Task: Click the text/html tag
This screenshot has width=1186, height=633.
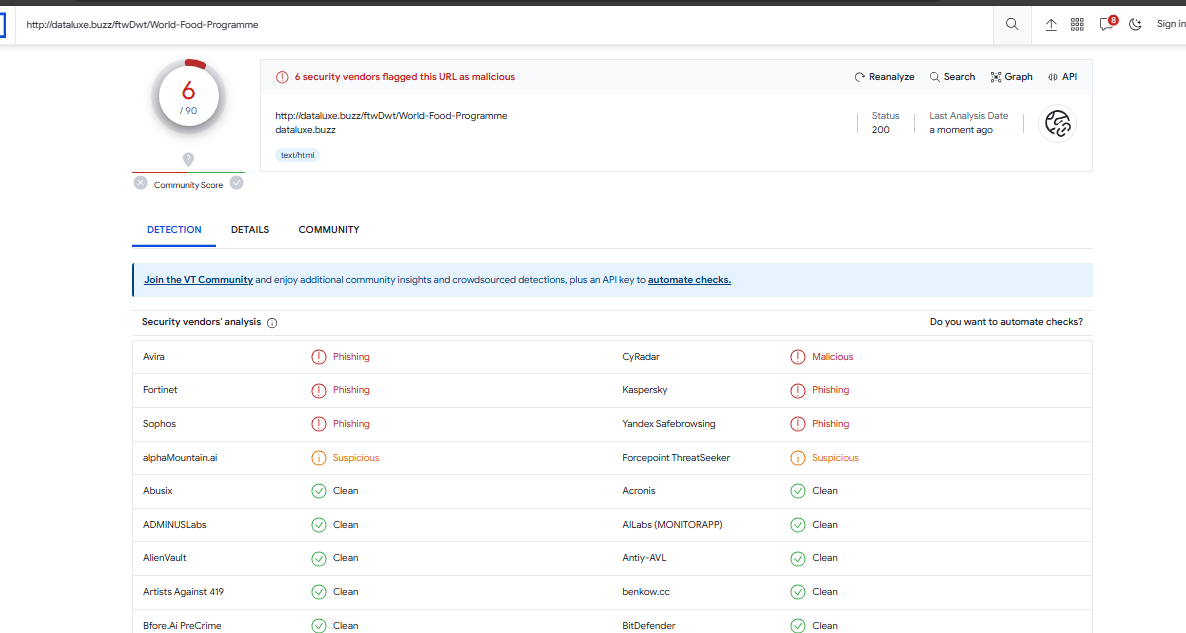Action: tap(297, 155)
